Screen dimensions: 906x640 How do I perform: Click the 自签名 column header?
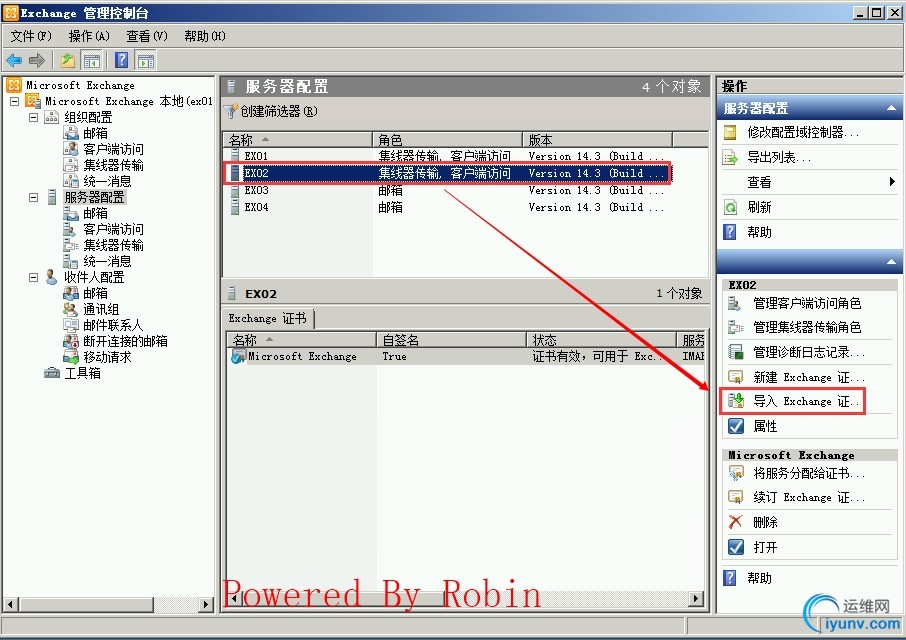[451, 340]
